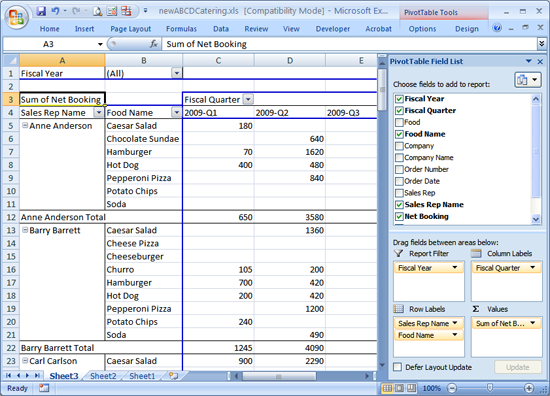Close the PivotTable Field List pane
This screenshot has height=396, width=550.
point(540,61)
